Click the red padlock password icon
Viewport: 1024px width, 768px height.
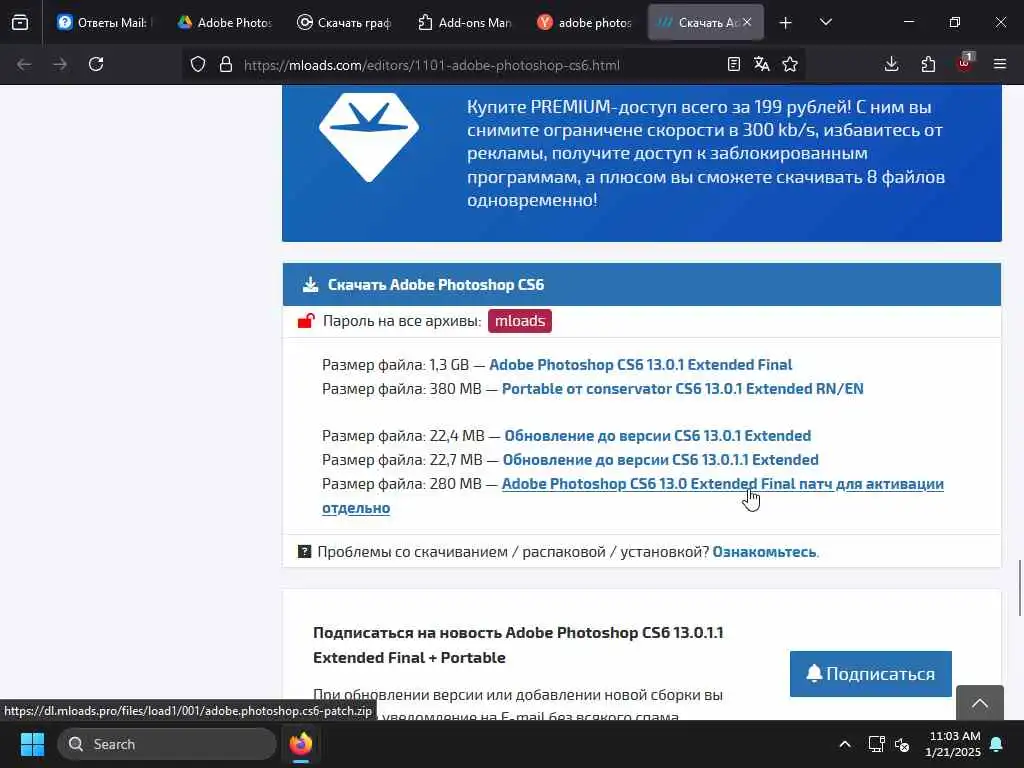306,321
